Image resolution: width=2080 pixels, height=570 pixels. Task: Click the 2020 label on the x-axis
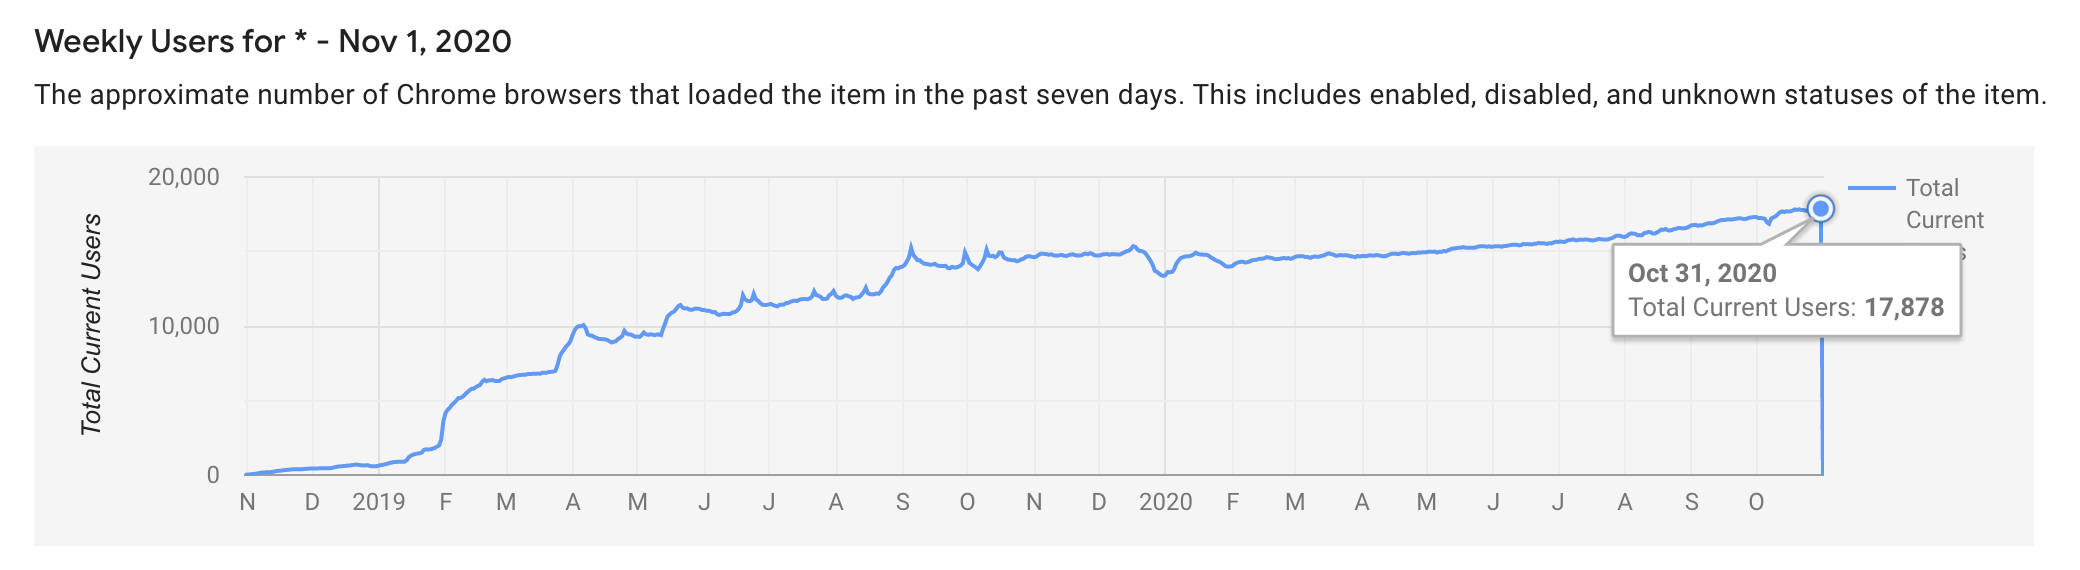tap(1165, 502)
